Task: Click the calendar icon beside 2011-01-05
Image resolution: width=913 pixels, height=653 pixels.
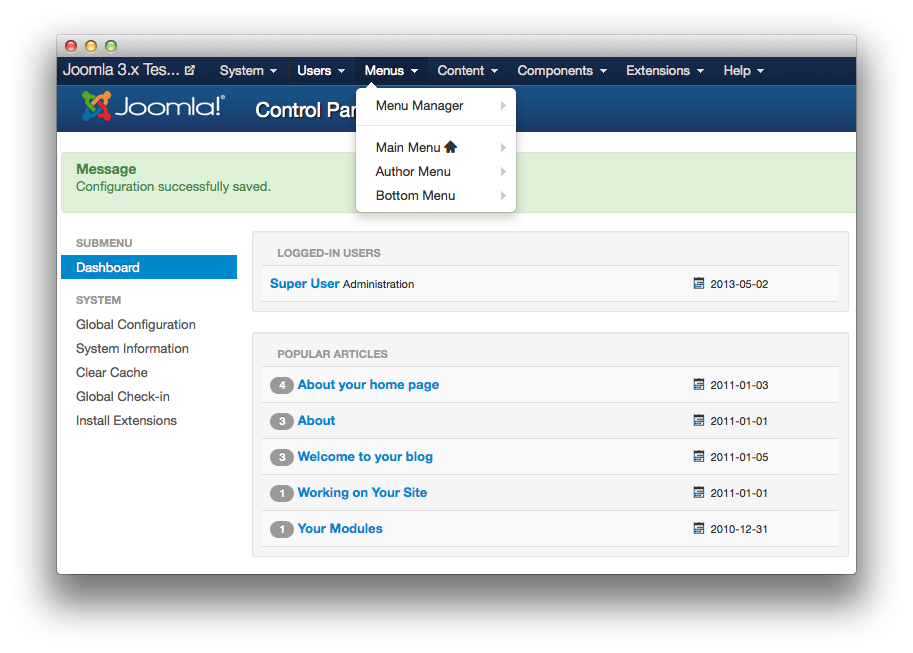Action: [699, 457]
